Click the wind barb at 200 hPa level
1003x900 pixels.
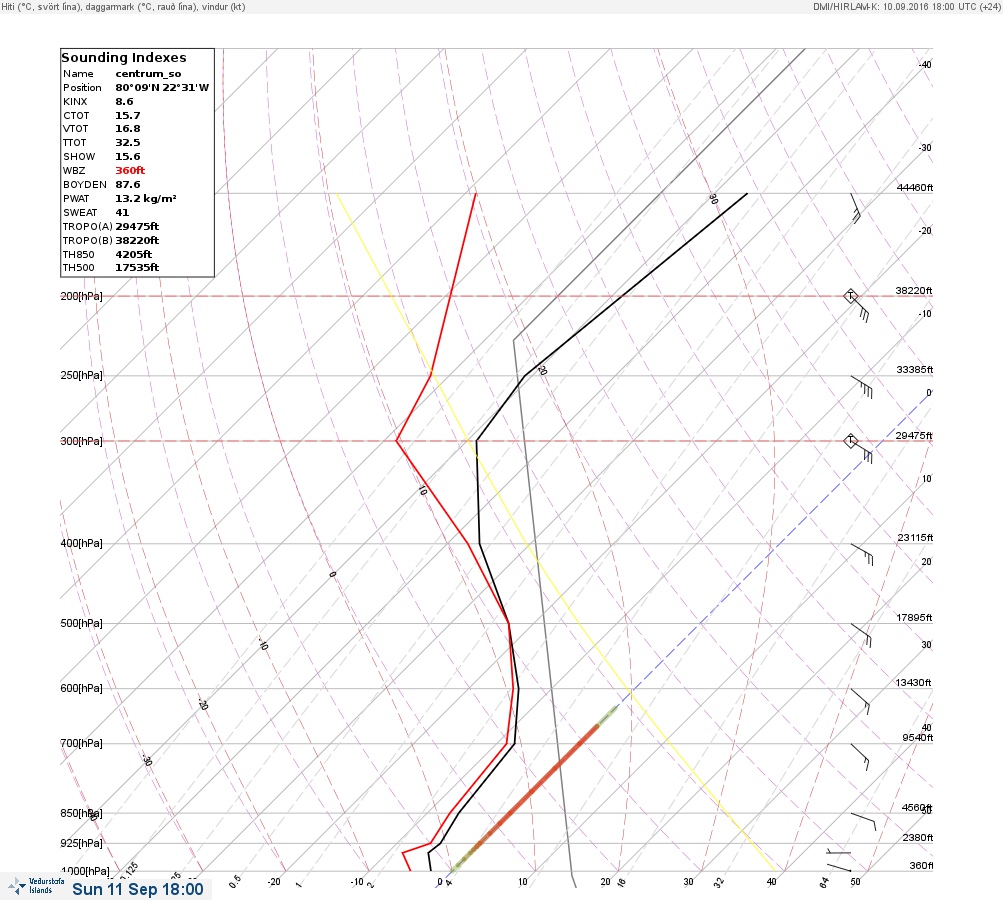[x=857, y=306]
